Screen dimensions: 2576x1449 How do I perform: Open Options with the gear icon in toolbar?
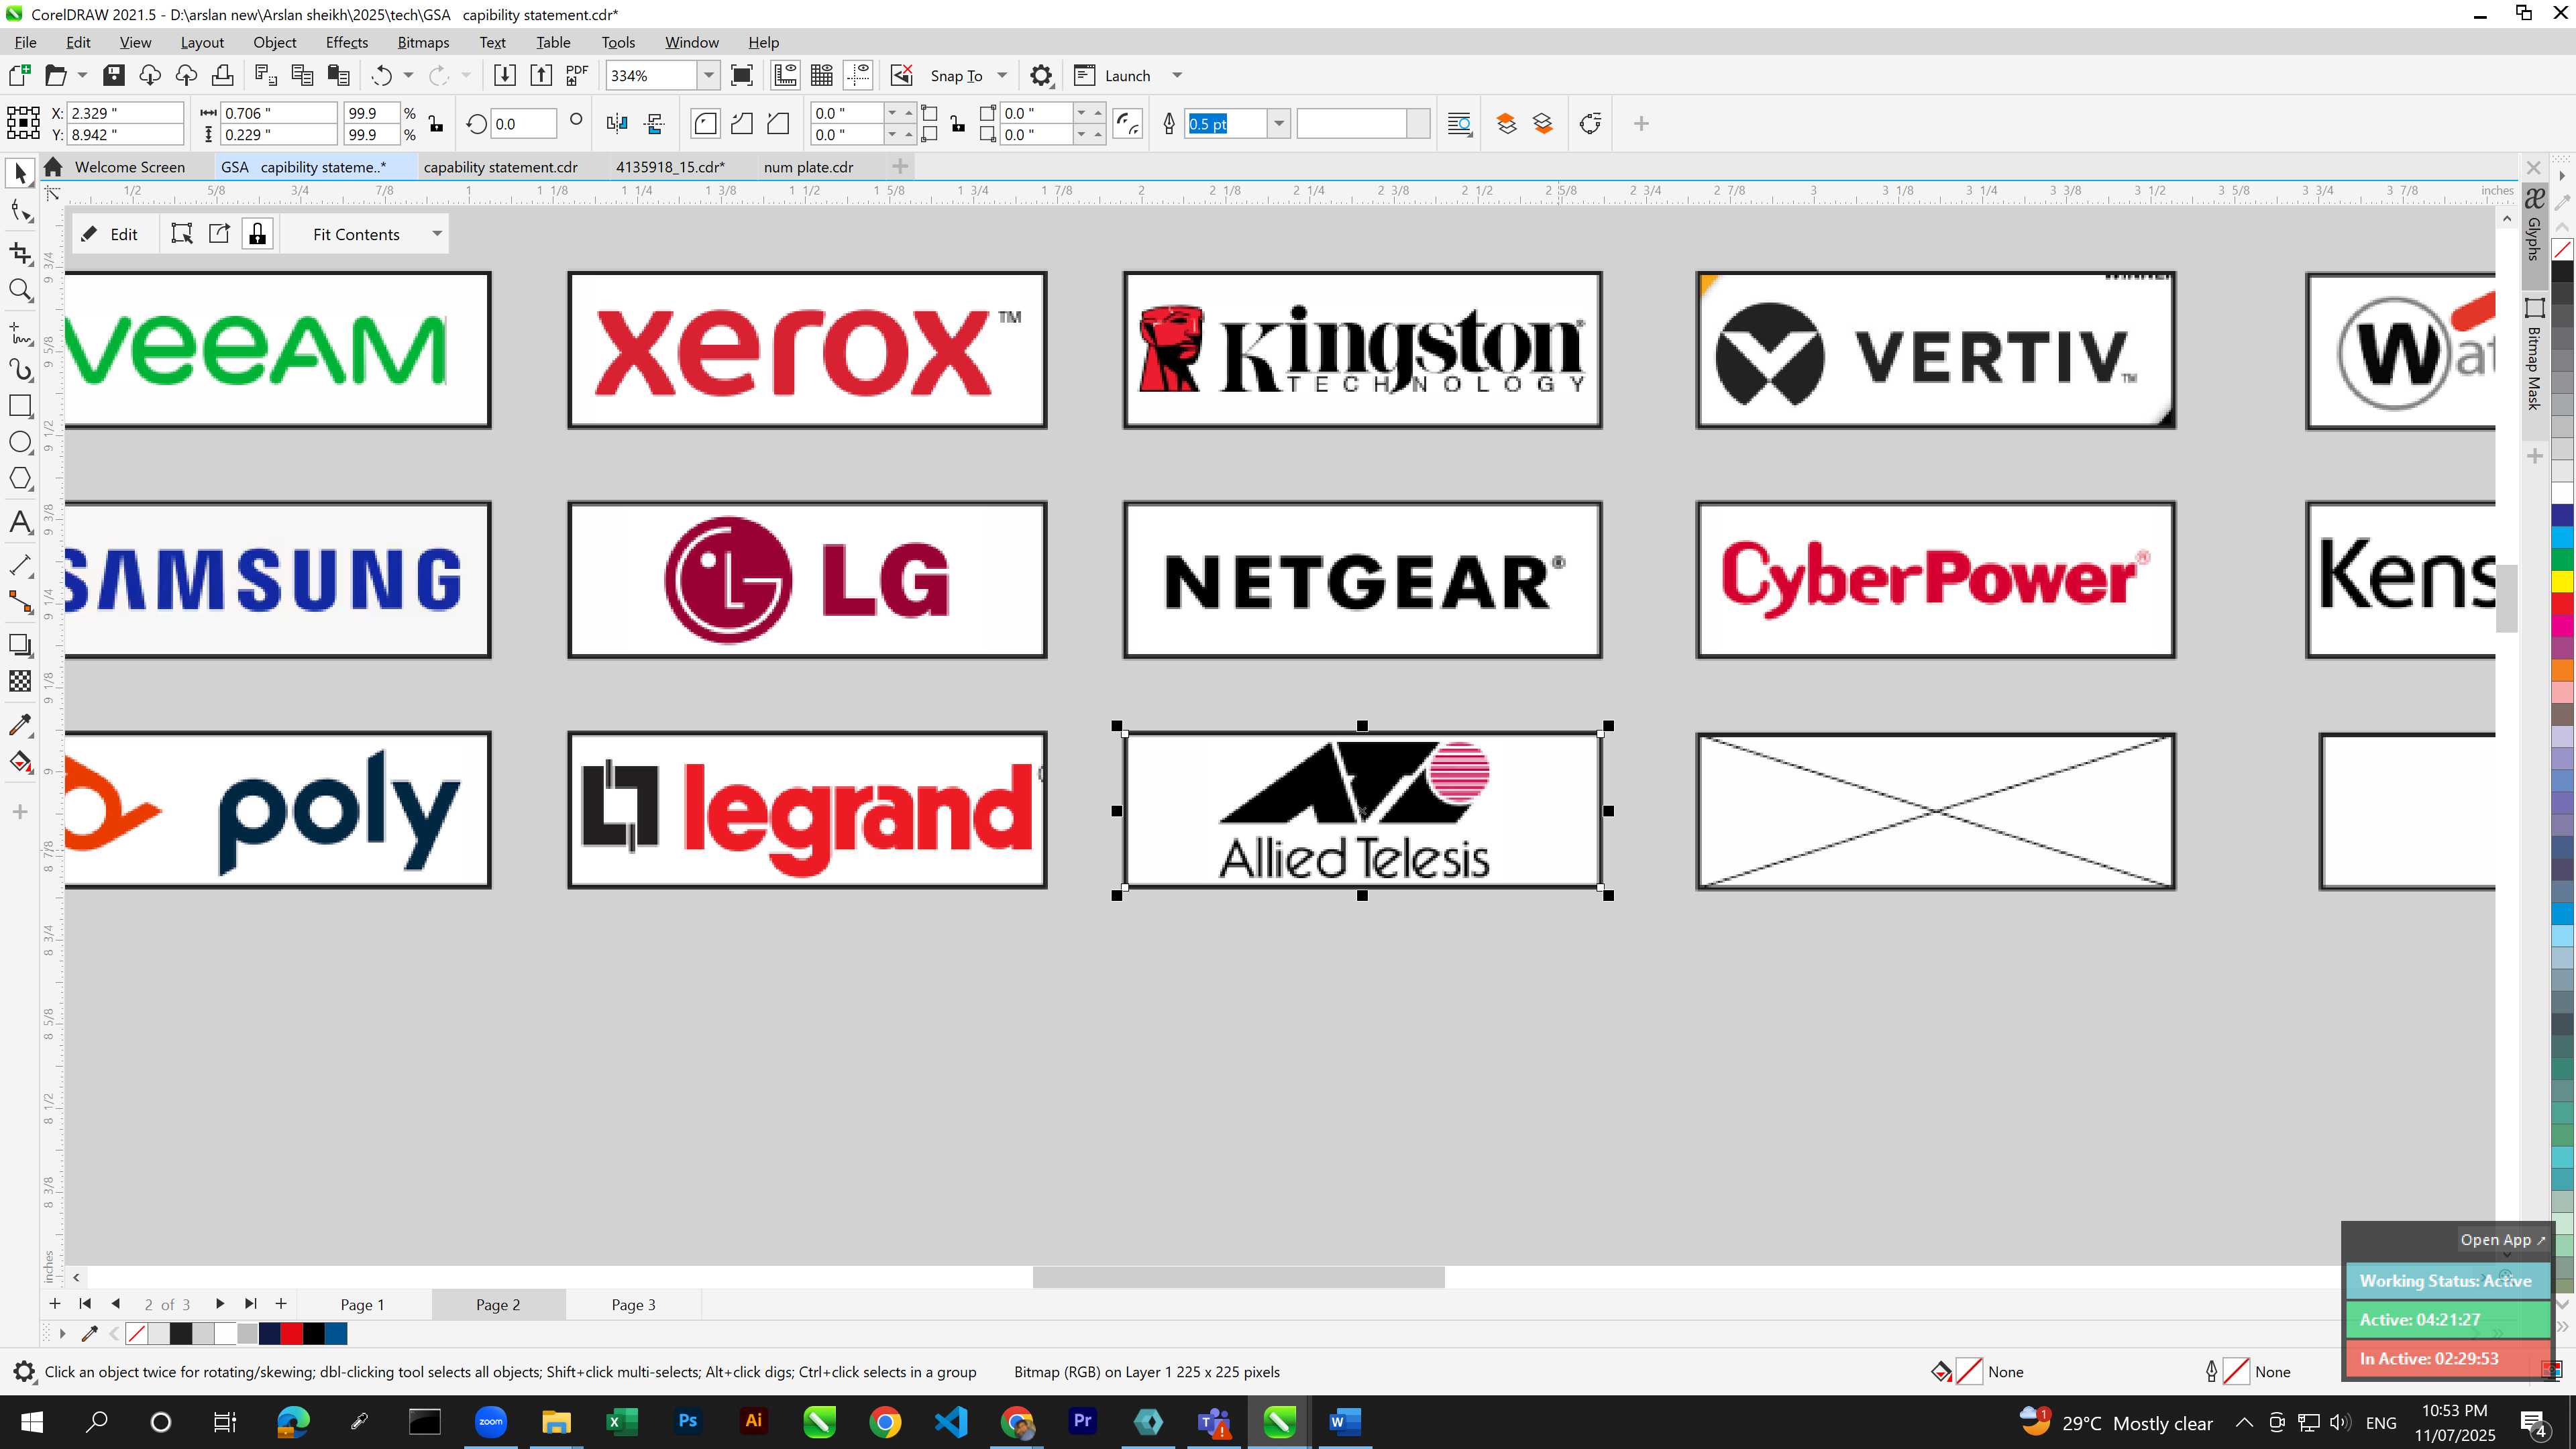pos(1041,76)
